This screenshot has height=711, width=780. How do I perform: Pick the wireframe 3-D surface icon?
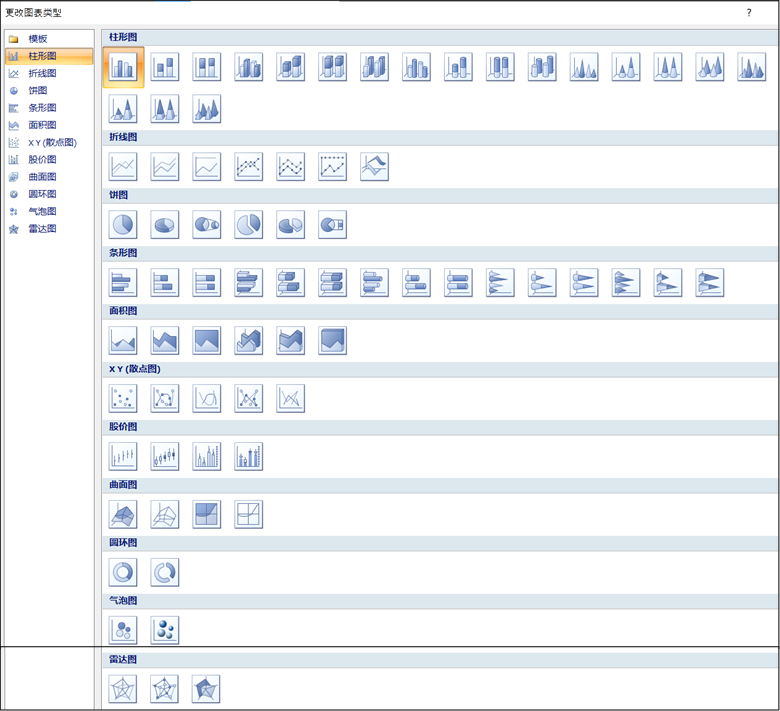click(x=165, y=514)
